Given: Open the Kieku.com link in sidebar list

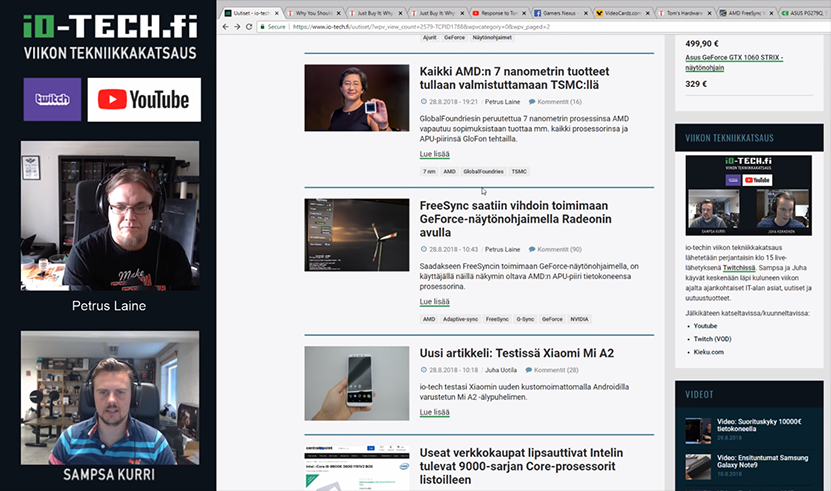Looking at the screenshot, I should click(x=711, y=352).
